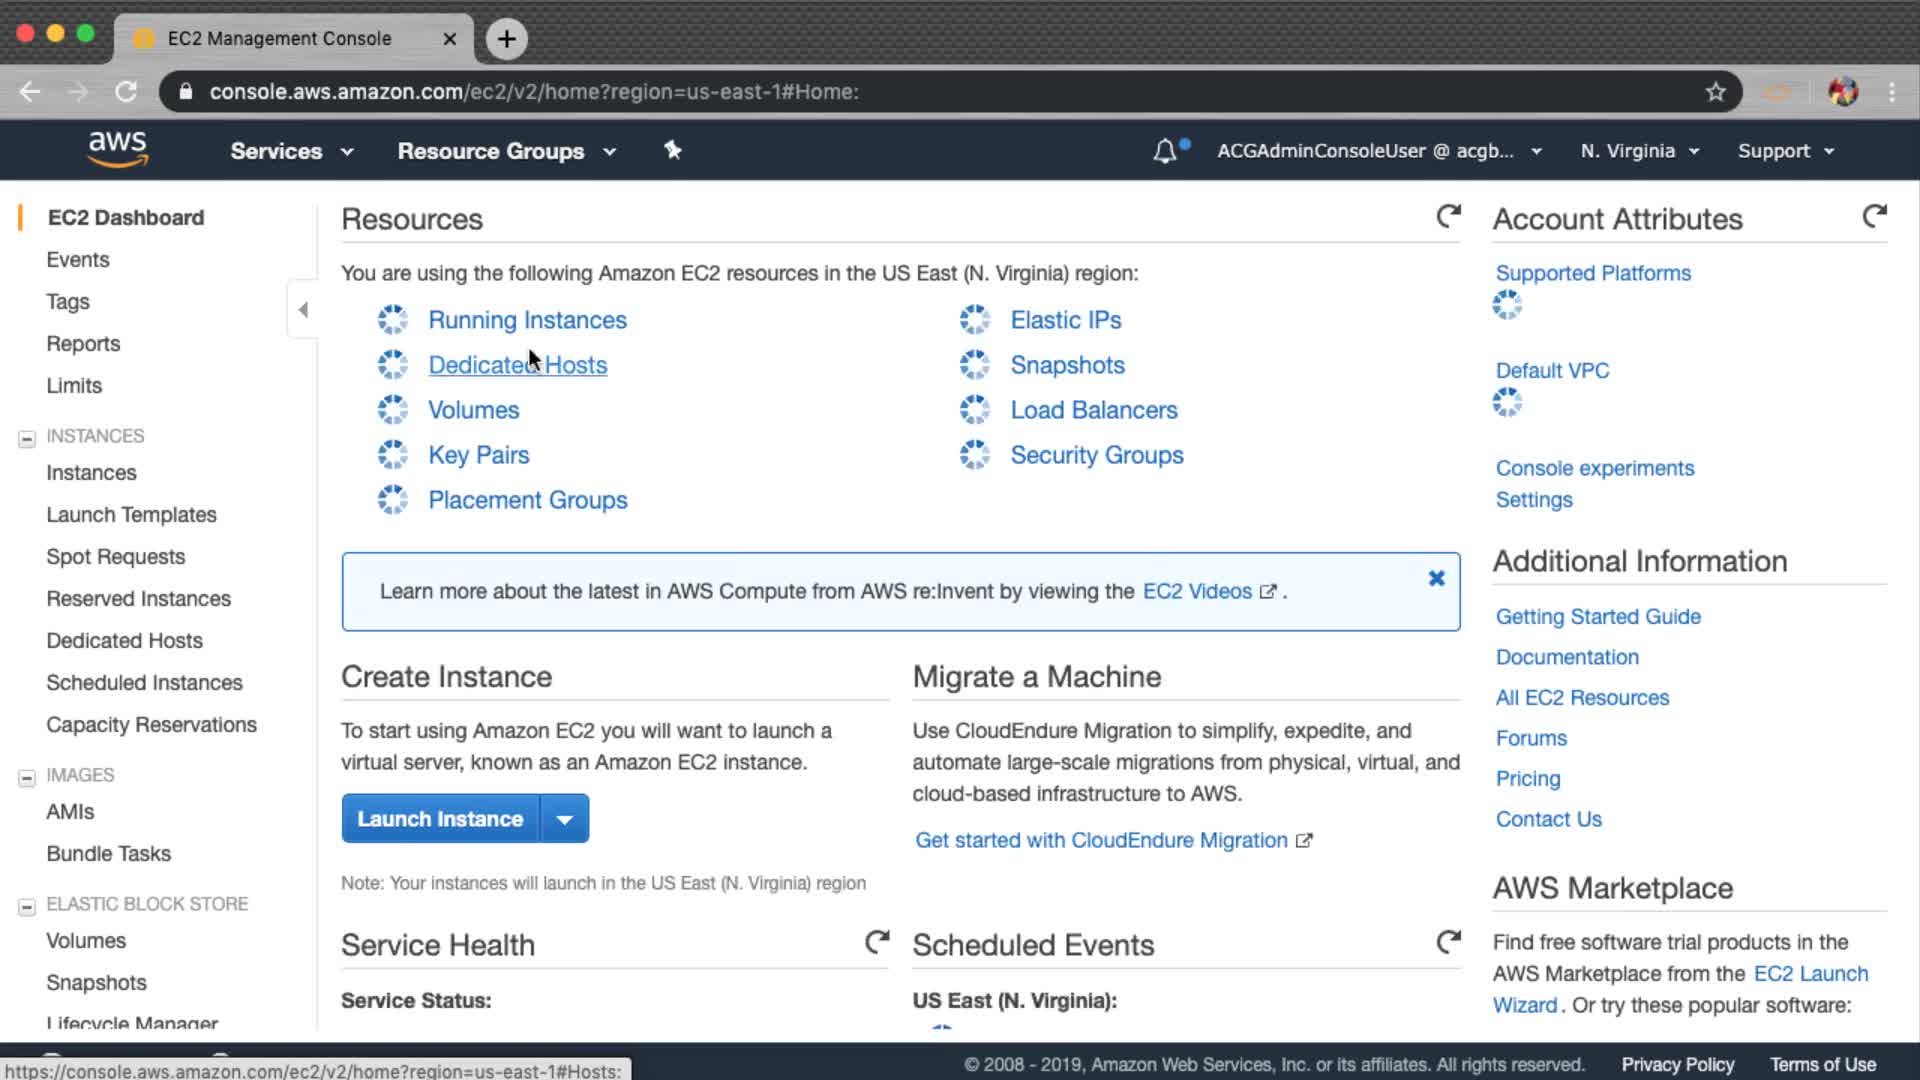Dismiss the EC2 Videos info banner
The image size is (1920, 1080).
tap(1436, 578)
